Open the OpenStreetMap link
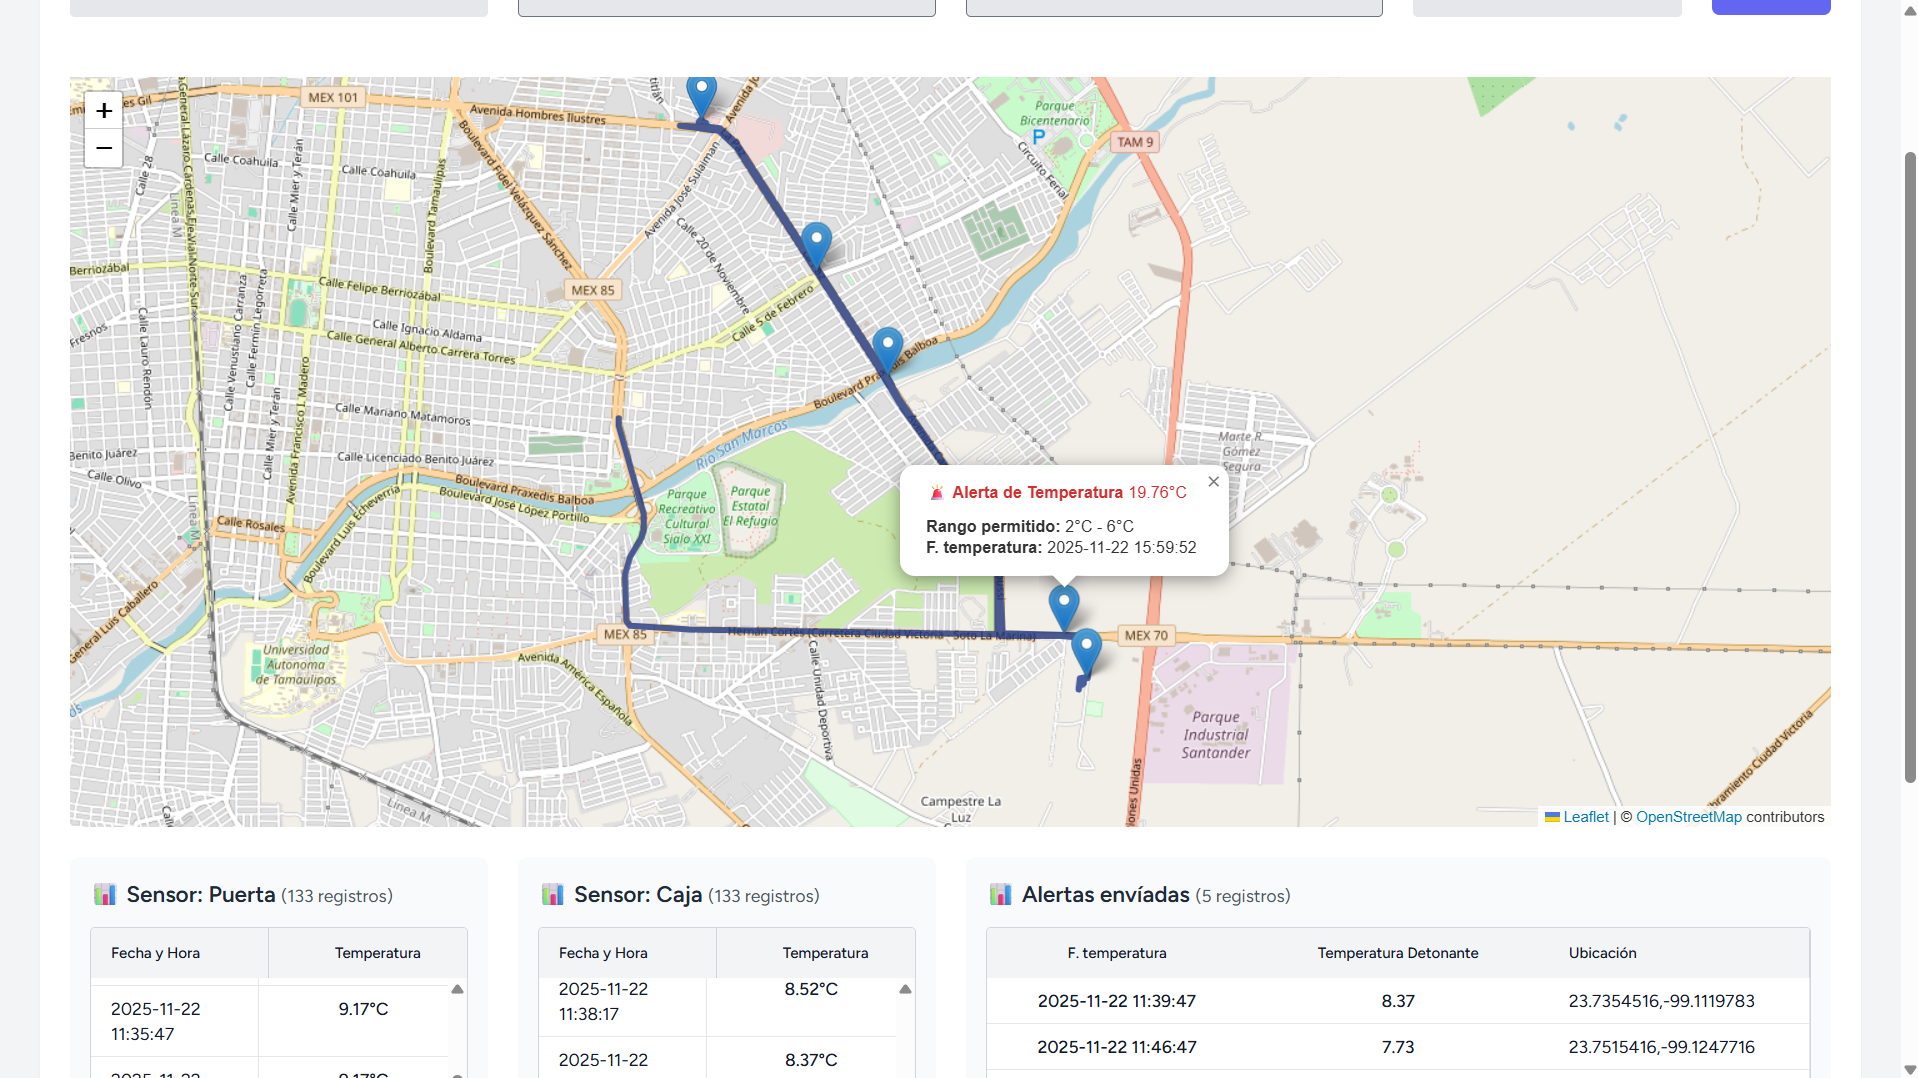The width and height of the screenshot is (1918, 1078). (1688, 817)
